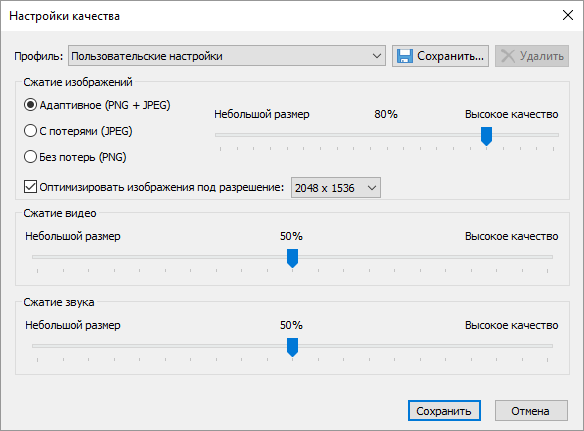Uncheck Оптимизировать изображения под разрешение checkbox
The height and width of the screenshot is (431, 584).
pyautogui.click(x=30, y=187)
